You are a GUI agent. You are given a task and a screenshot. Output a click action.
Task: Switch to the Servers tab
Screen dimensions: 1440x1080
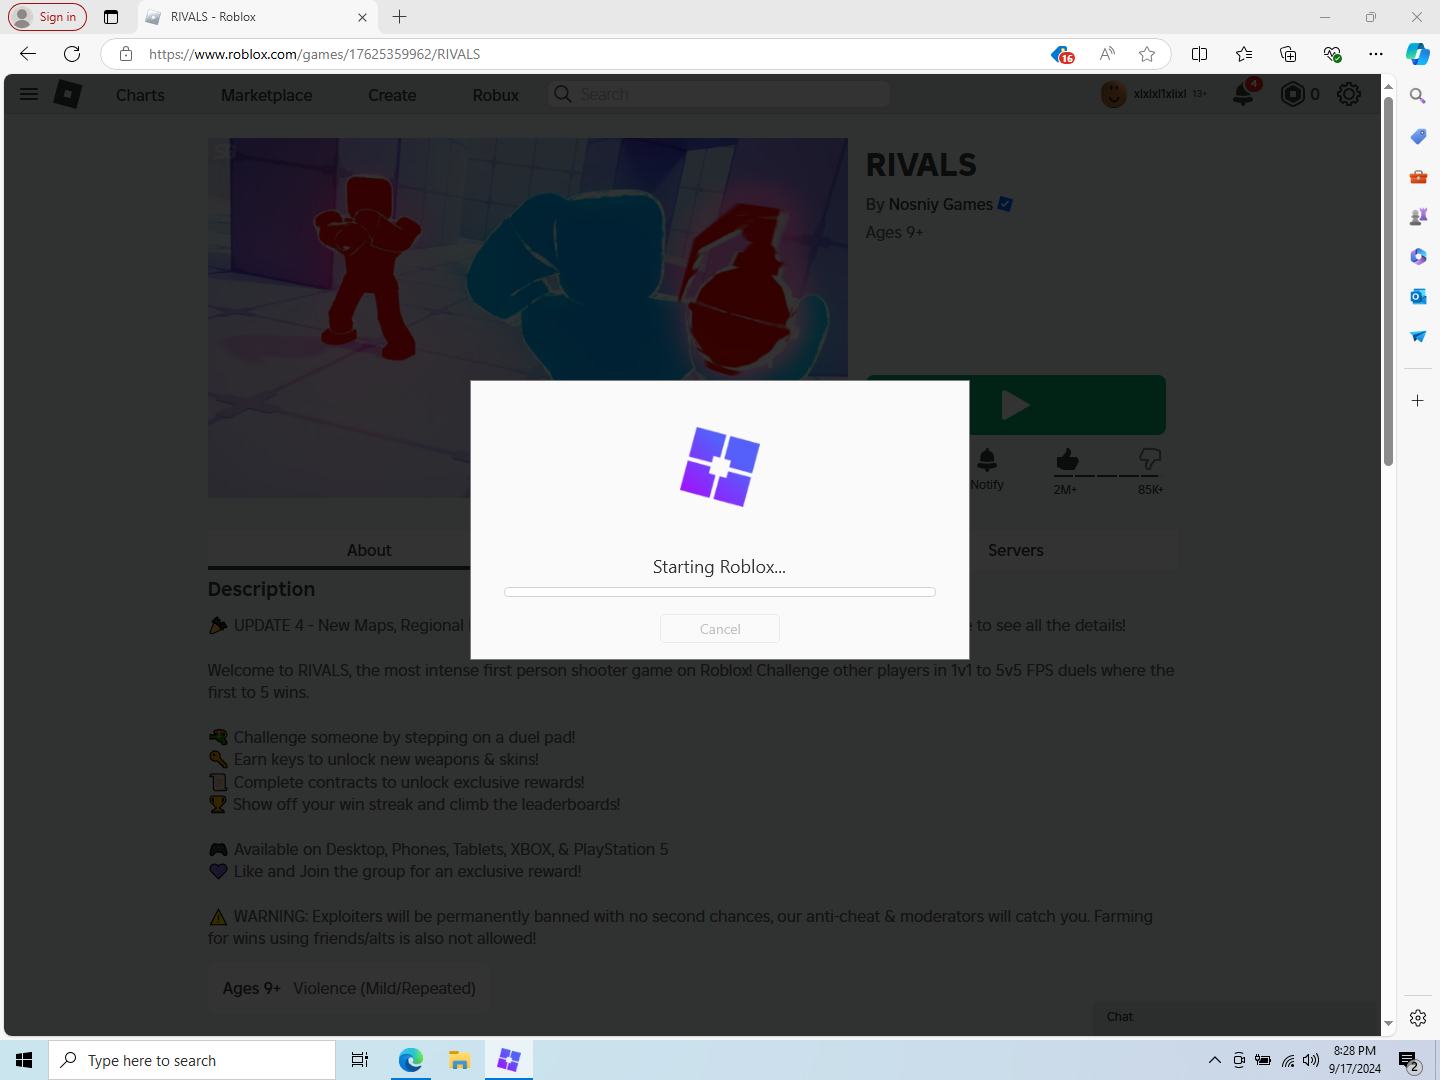click(x=1016, y=550)
